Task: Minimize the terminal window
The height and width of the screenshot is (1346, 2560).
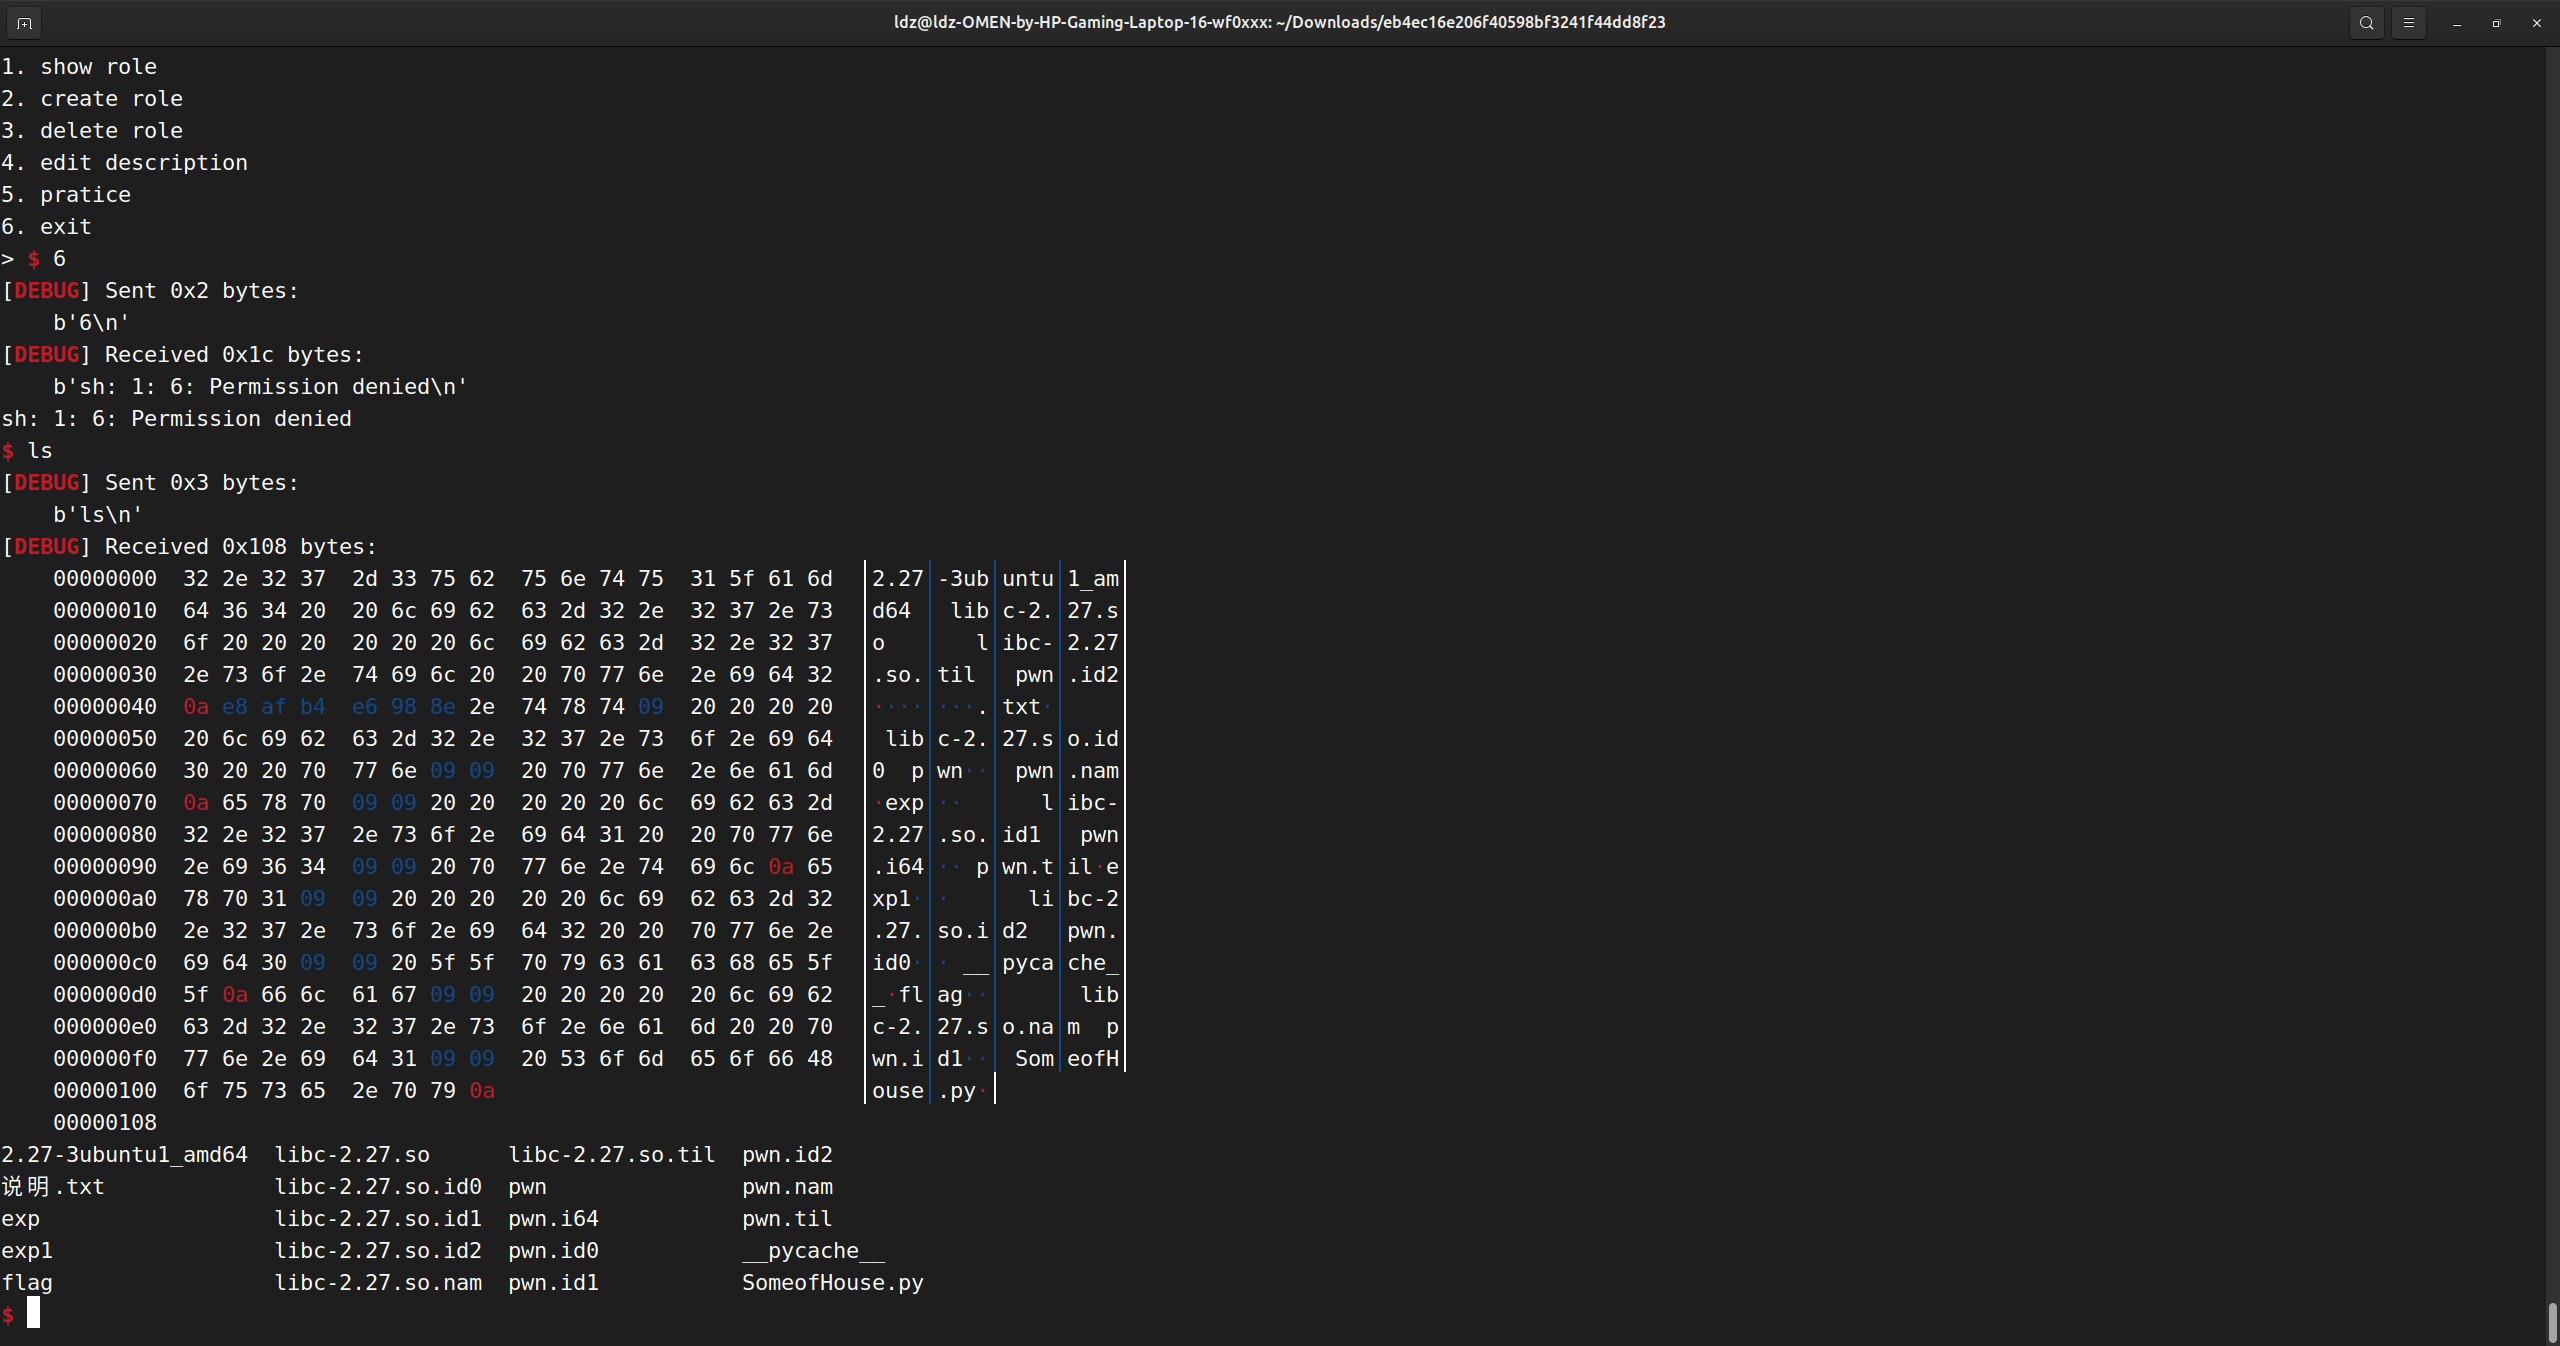Action: [2456, 22]
